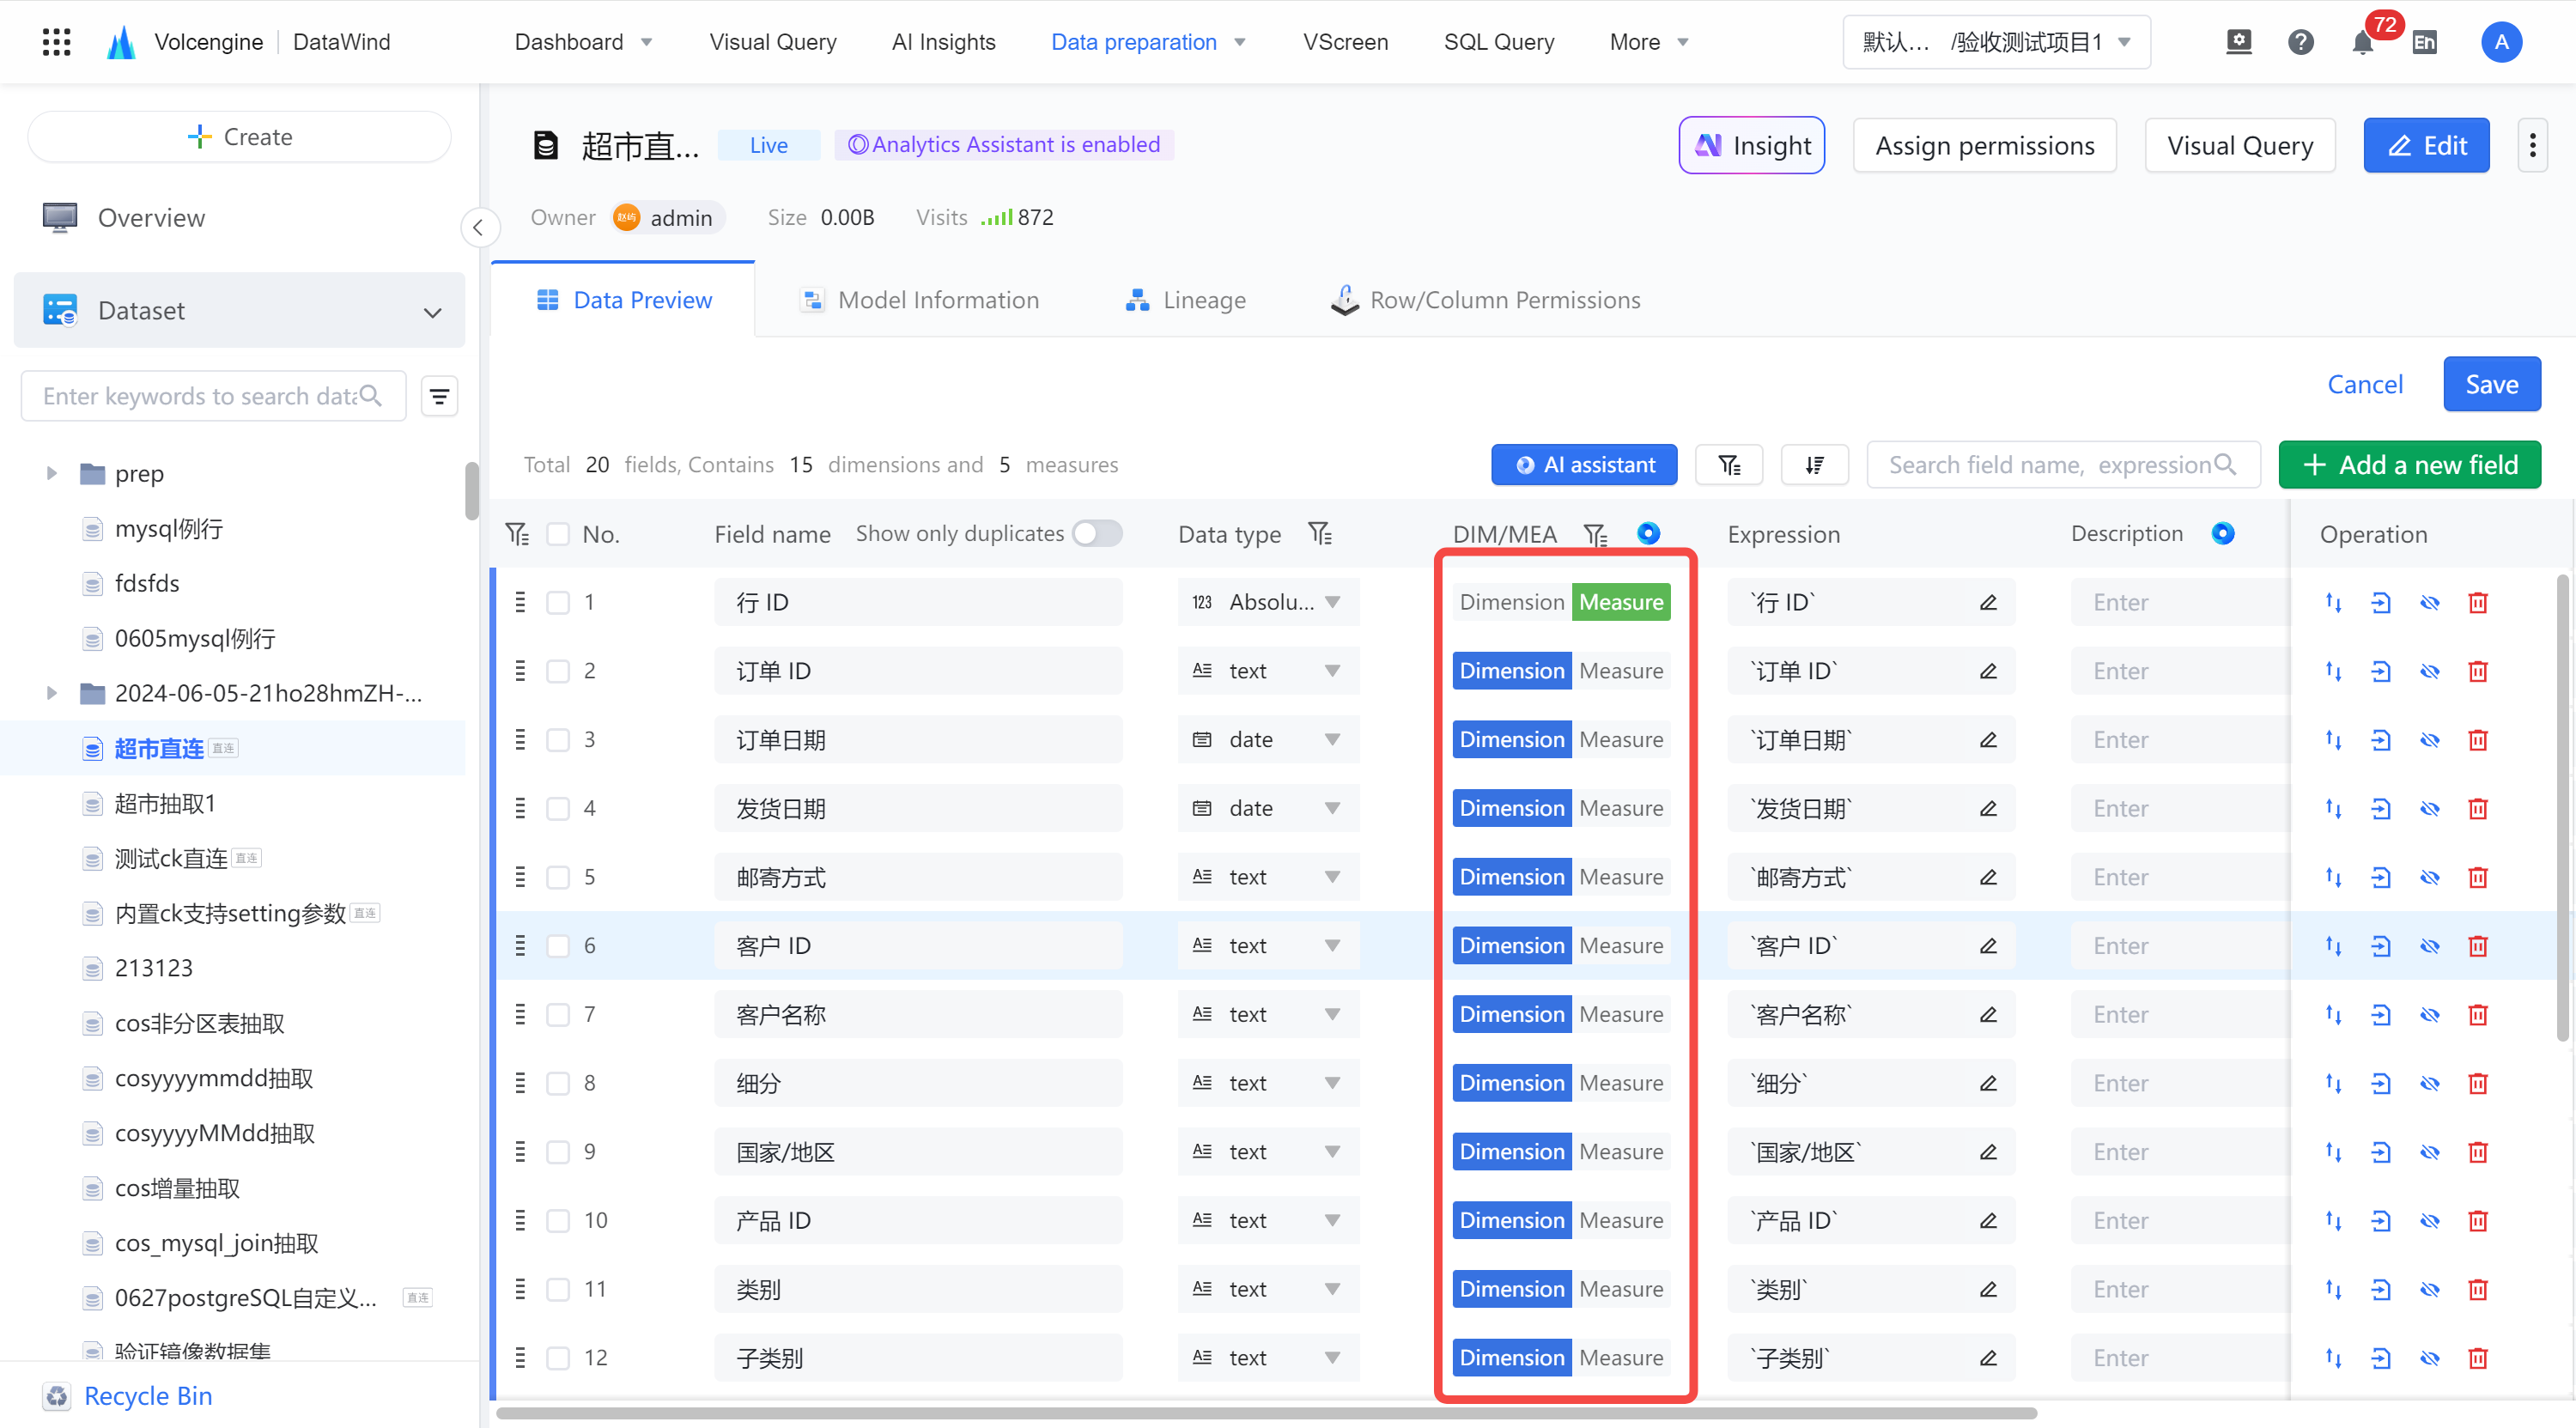Viewport: 2576px width, 1428px height.
Task: Open the apps grid launcher icon
Action: click(x=57, y=42)
